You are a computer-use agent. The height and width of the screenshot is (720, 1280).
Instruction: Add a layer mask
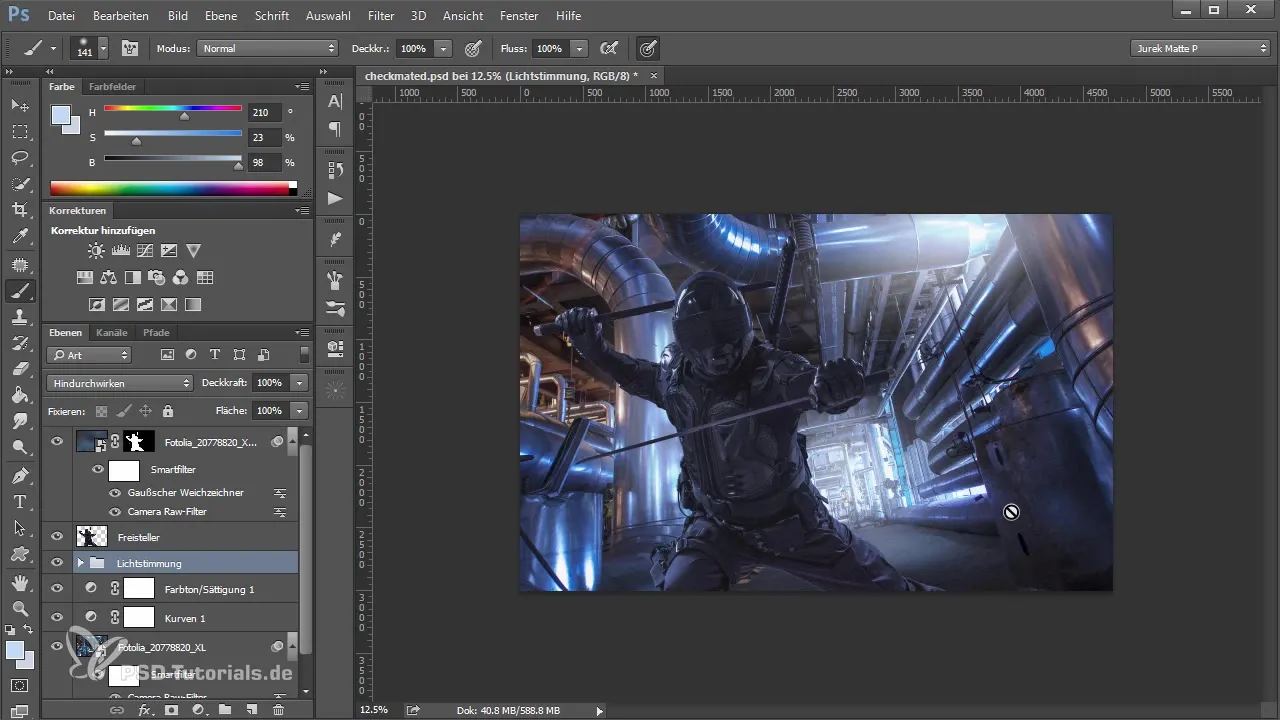coord(171,709)
